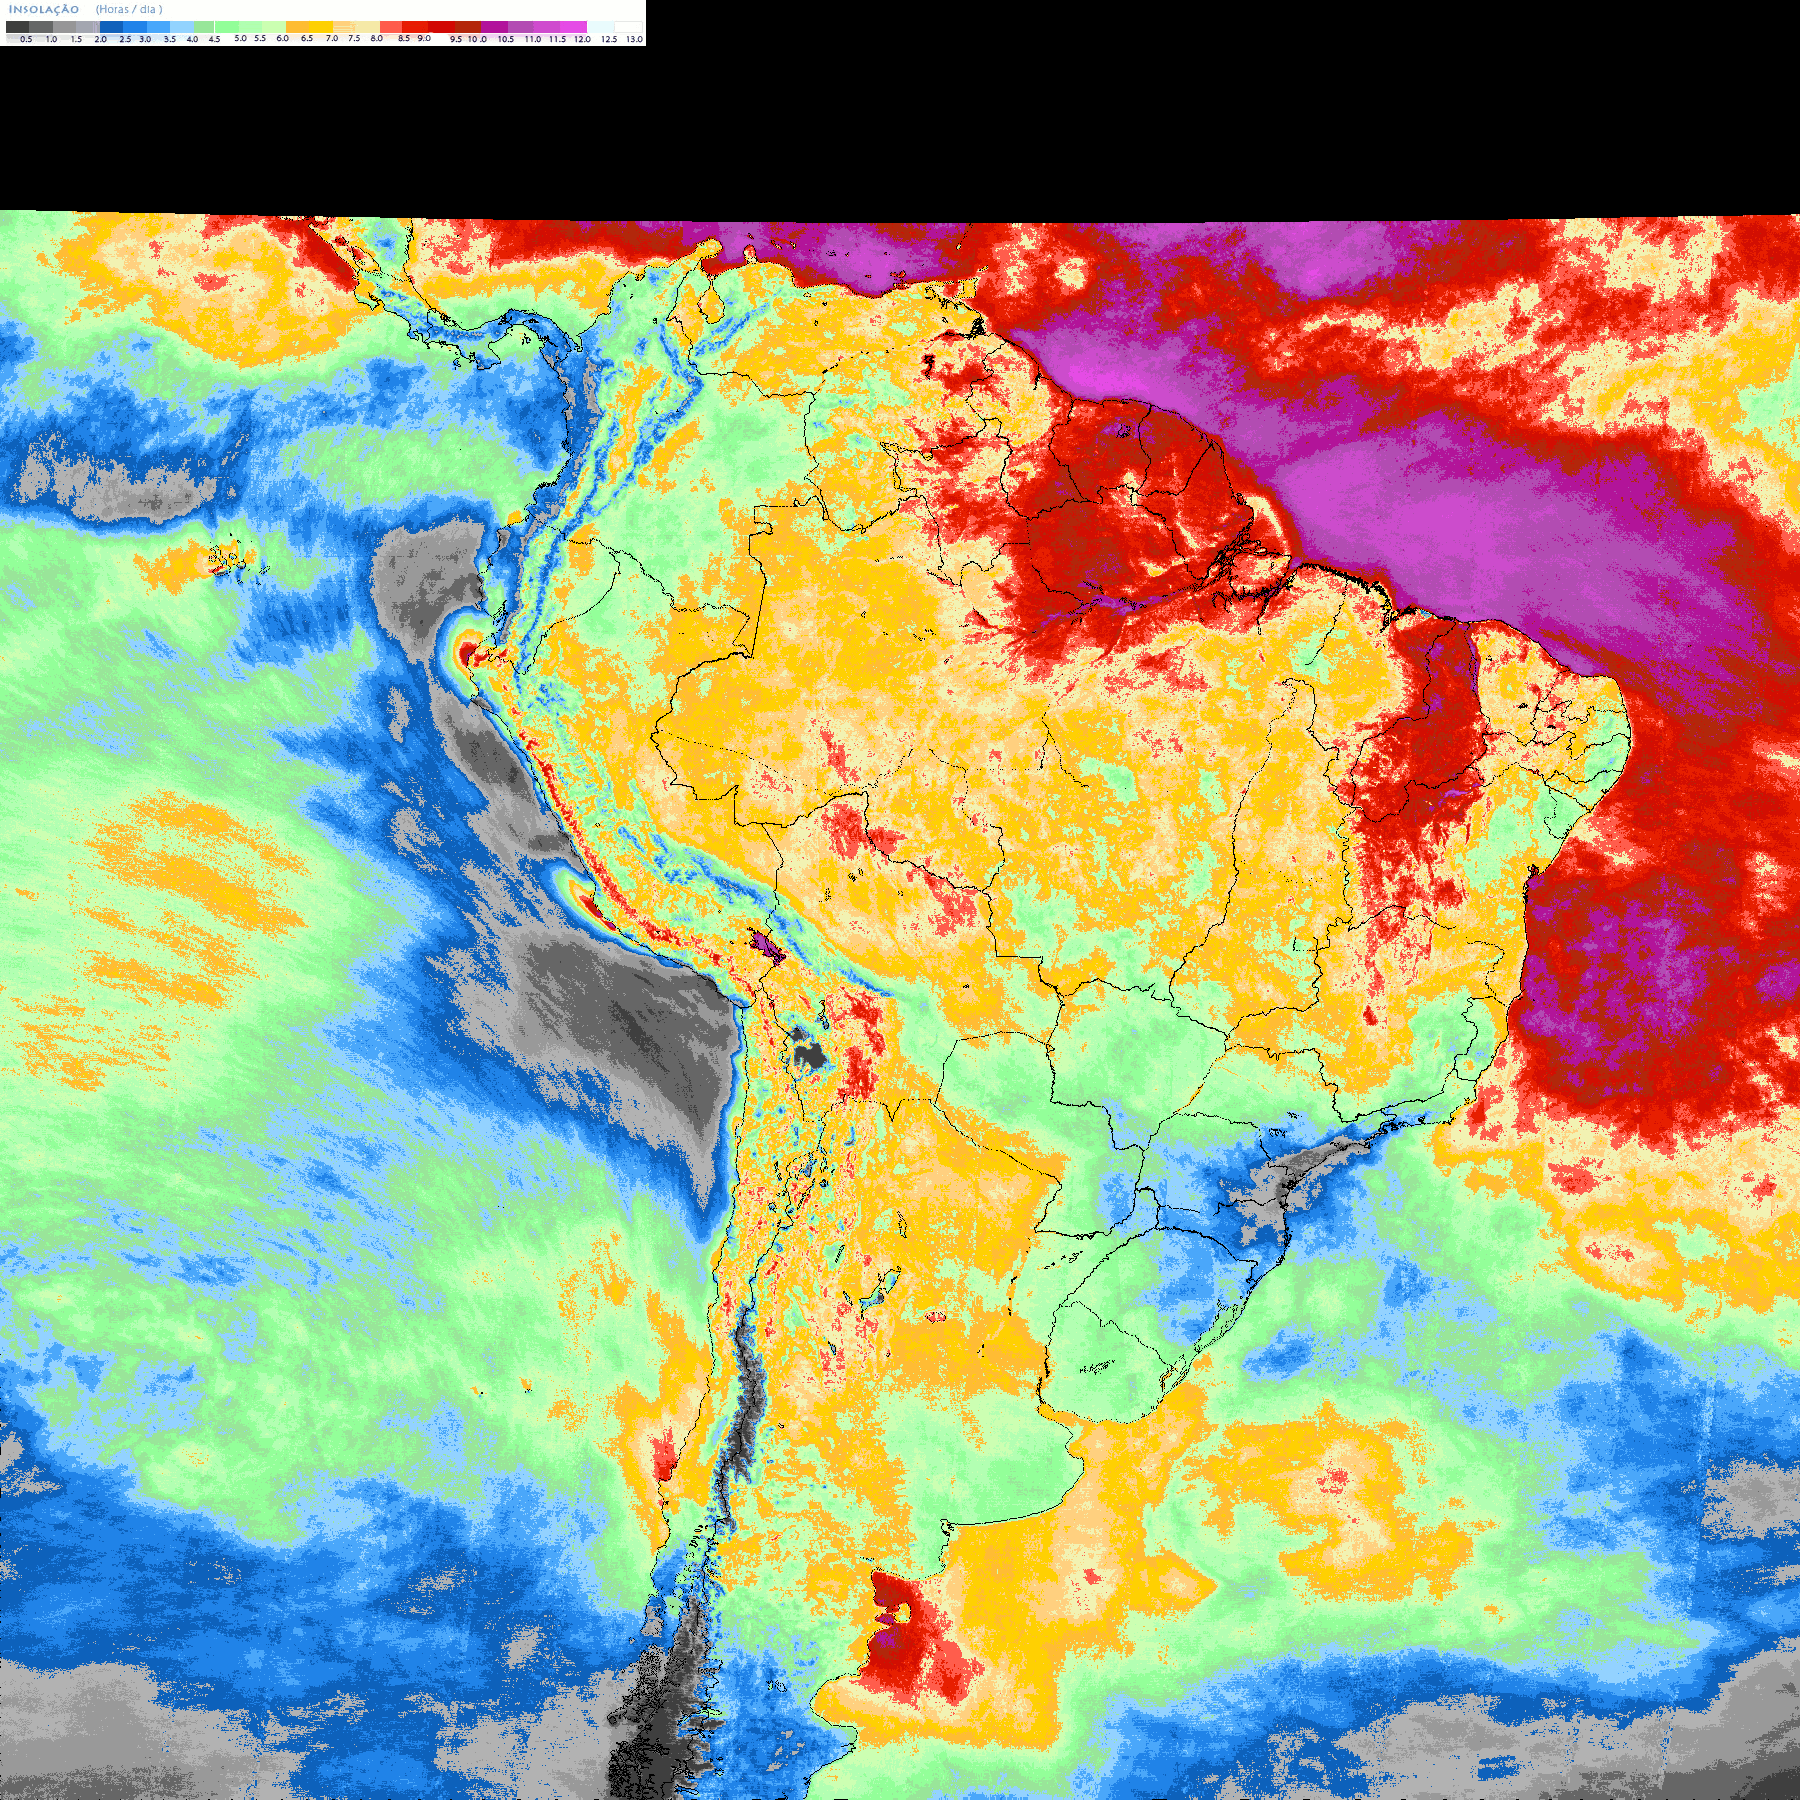This screenshot has height=1800, width=1800.
Task: Select the bright red 9.0 hours legend swatch
Action: [415, 27]
